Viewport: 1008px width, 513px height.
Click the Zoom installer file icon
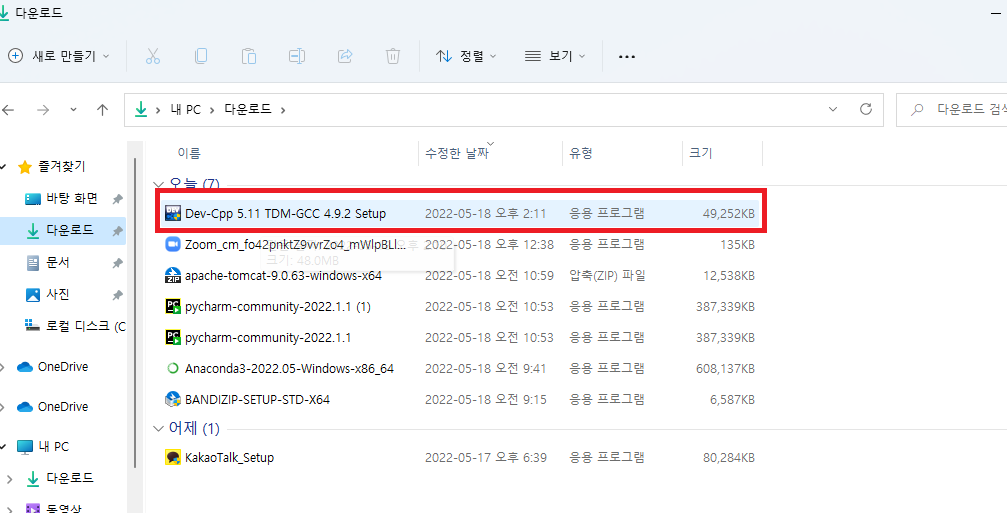(172, 244)
